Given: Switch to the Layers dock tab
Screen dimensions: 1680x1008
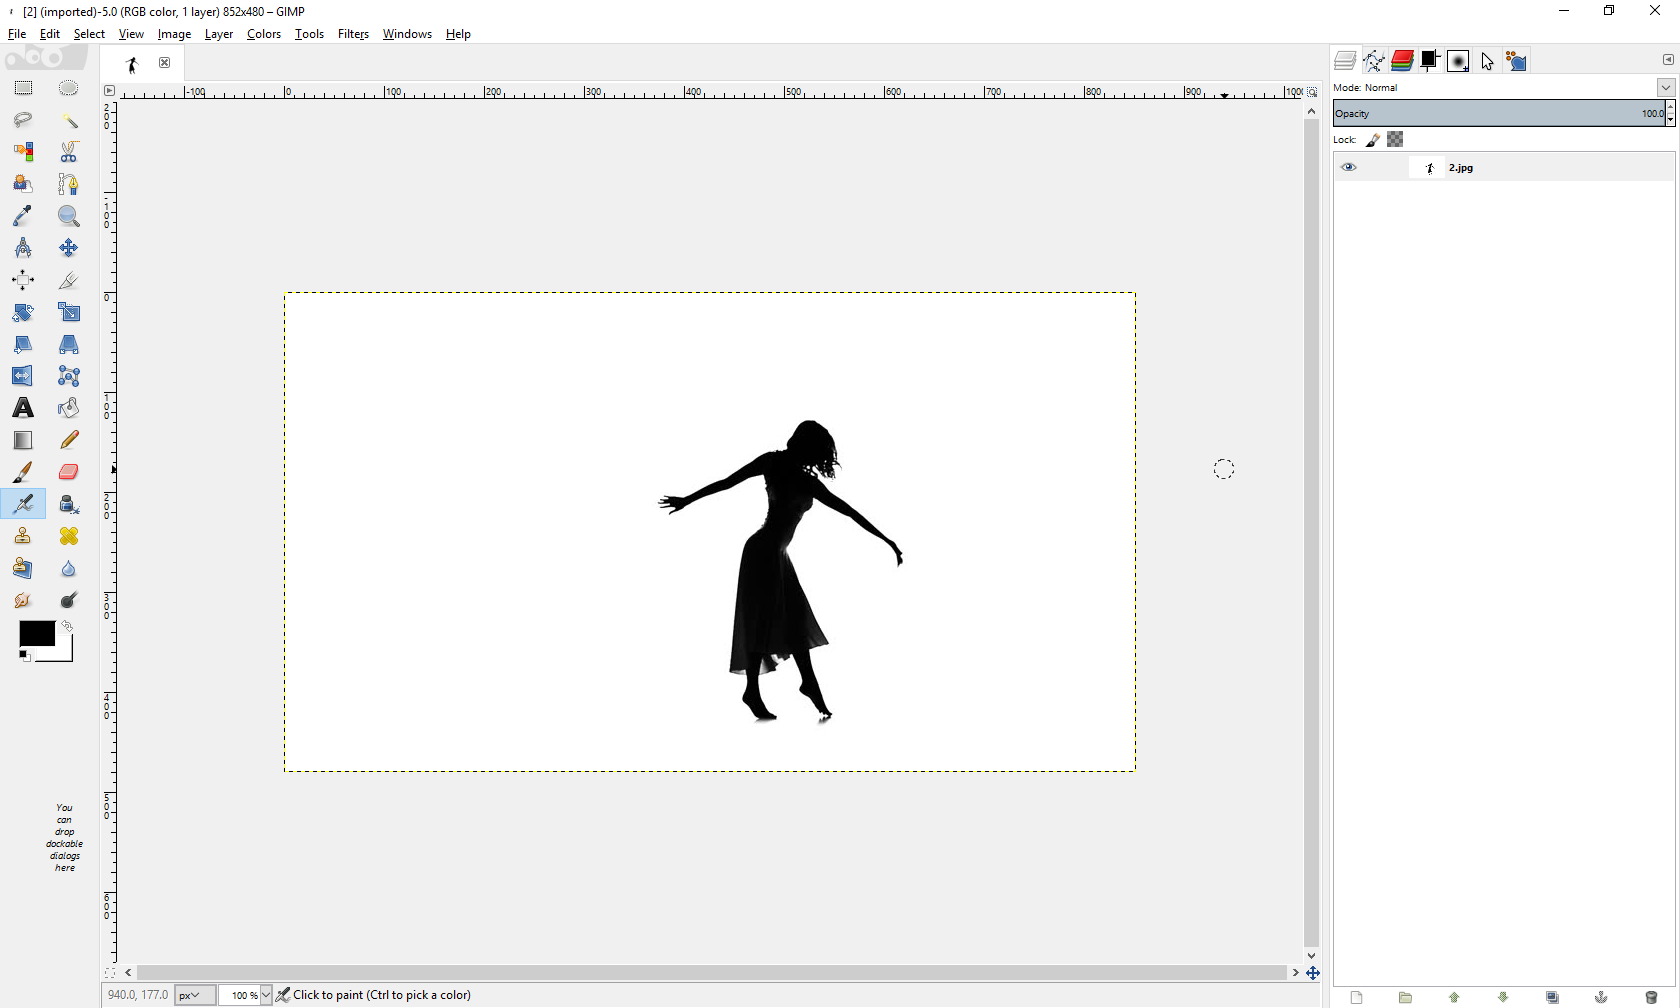Looking at the screenshot, I should [x=1346, y=61].
